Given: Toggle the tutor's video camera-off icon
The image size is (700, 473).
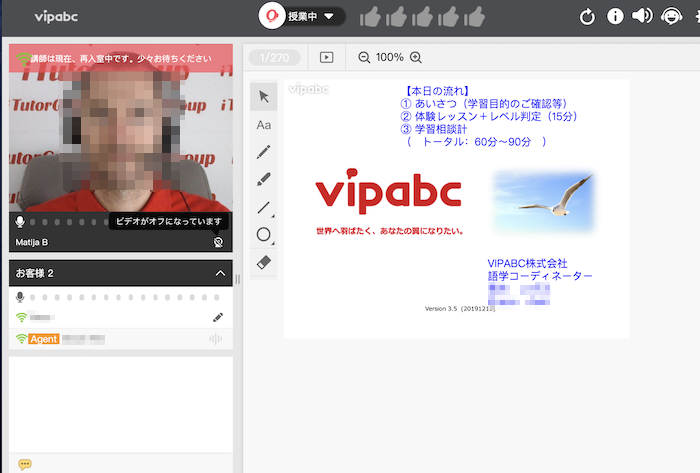Looking at the screenshot, I should (218, 242).
